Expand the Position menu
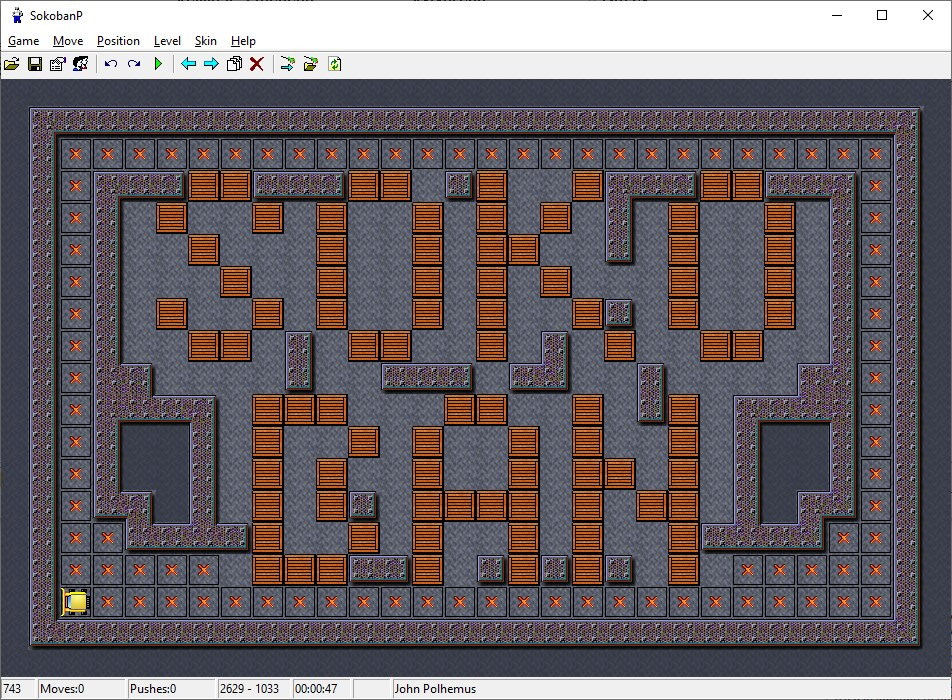 [118, 41]
